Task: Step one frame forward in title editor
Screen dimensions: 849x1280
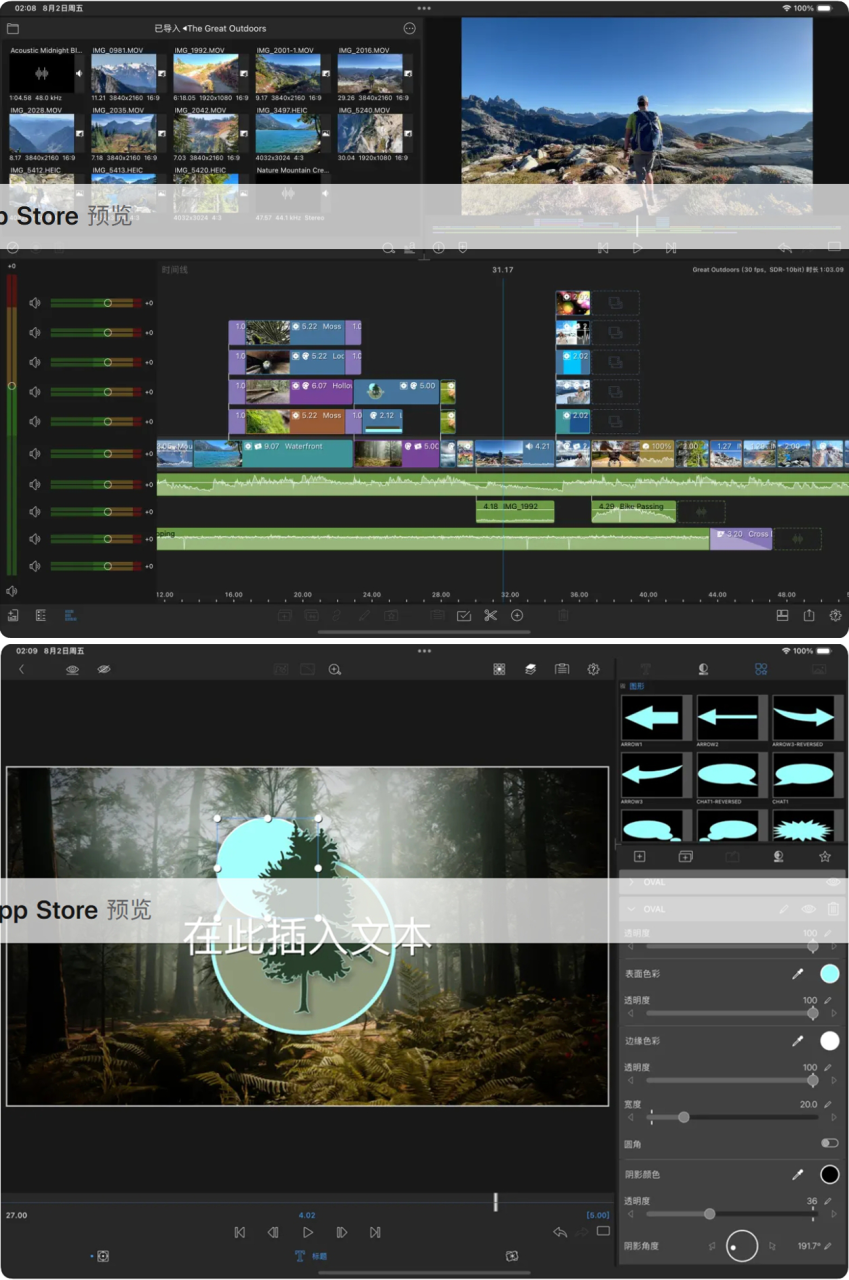Action: pyautogui.click(x=342, y=1232)
